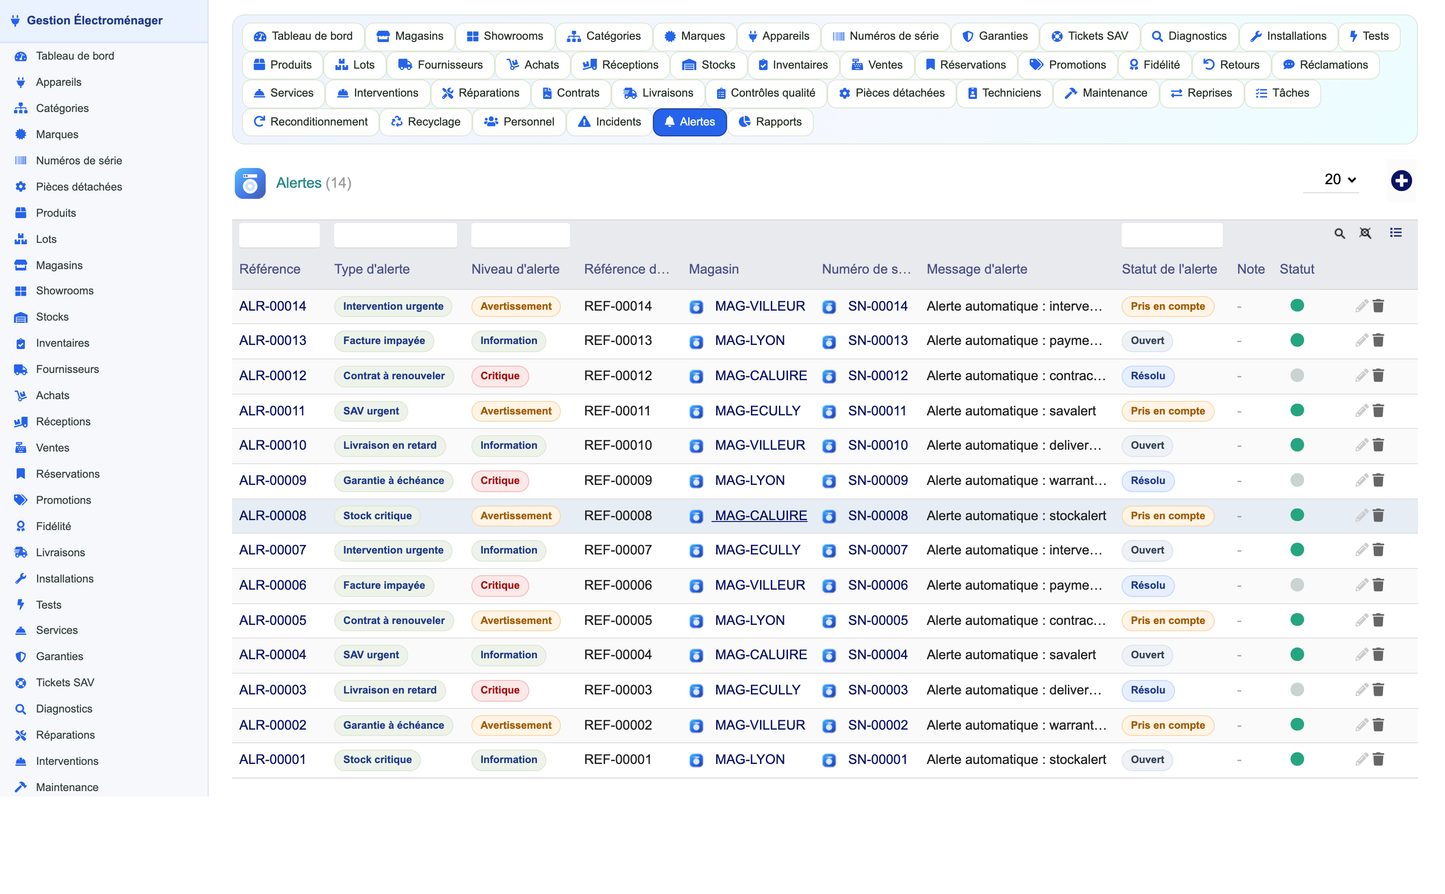Viewport: 1445px width, 894px height.
Task: Click the clear search filter icon
Action: tap(1365, 234)
